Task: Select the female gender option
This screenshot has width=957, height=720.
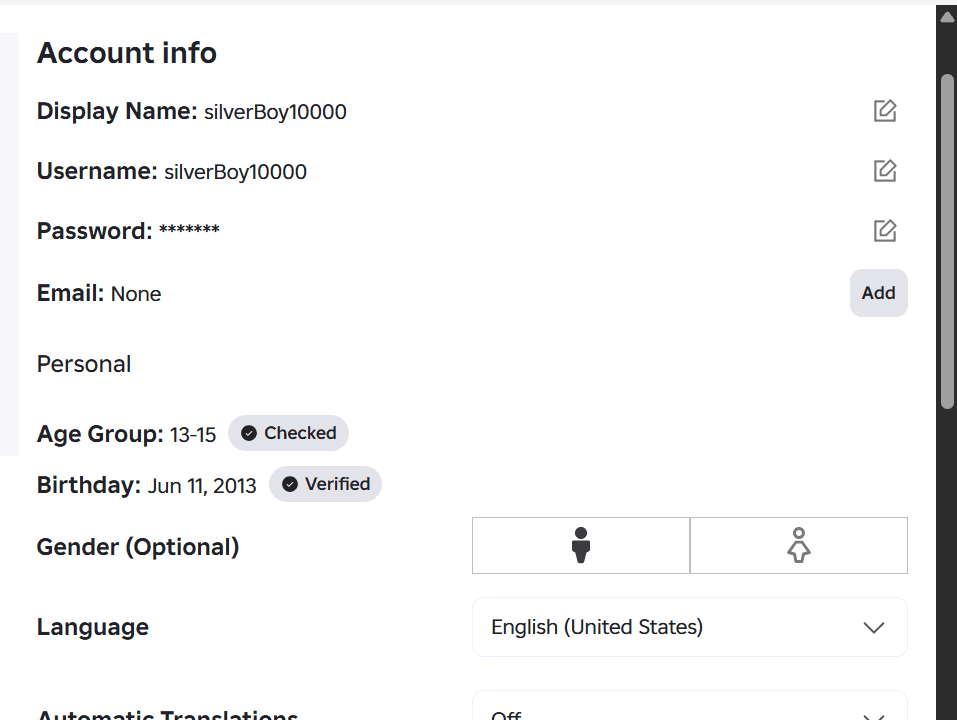Action: click(799, 545)
